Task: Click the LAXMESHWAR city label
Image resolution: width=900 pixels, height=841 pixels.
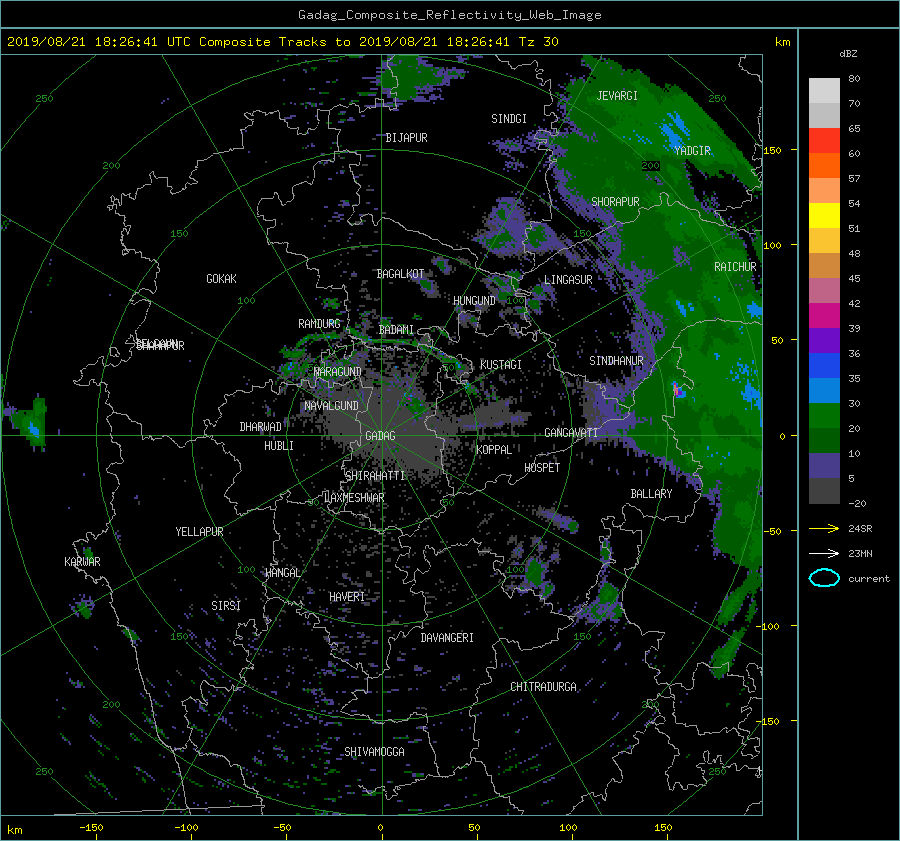Action: pyautogui.click(x=354, y=498)
